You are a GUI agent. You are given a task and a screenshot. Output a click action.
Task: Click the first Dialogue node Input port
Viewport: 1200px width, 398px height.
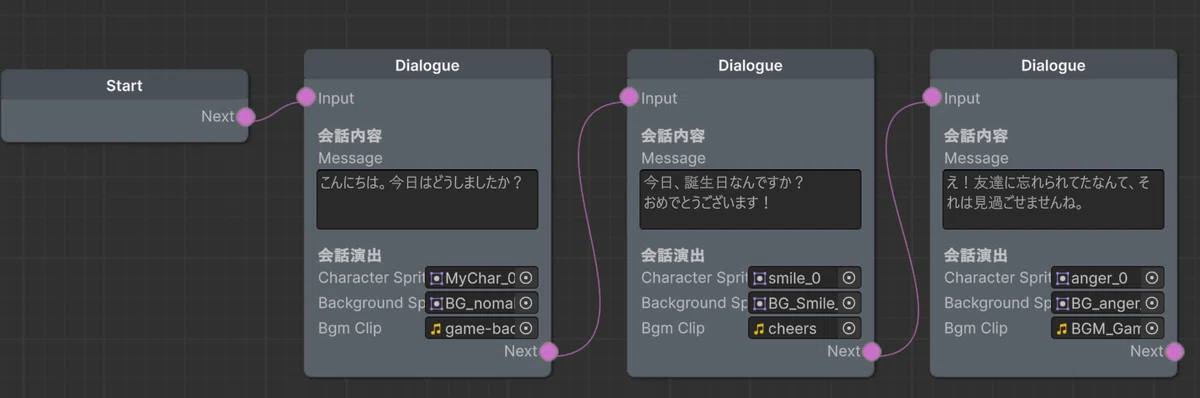pos(307,97)
